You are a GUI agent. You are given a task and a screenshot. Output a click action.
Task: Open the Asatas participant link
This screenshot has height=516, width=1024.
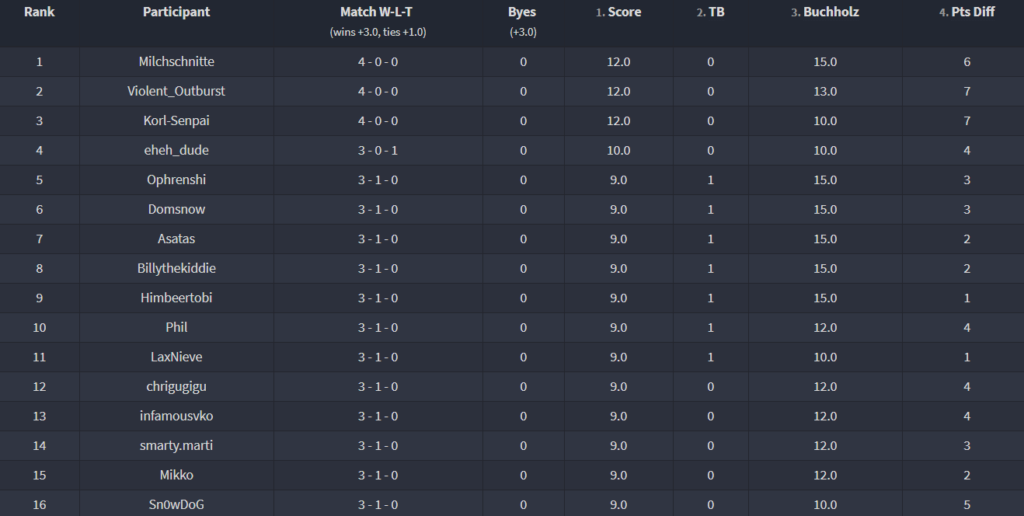click(176, 239)
